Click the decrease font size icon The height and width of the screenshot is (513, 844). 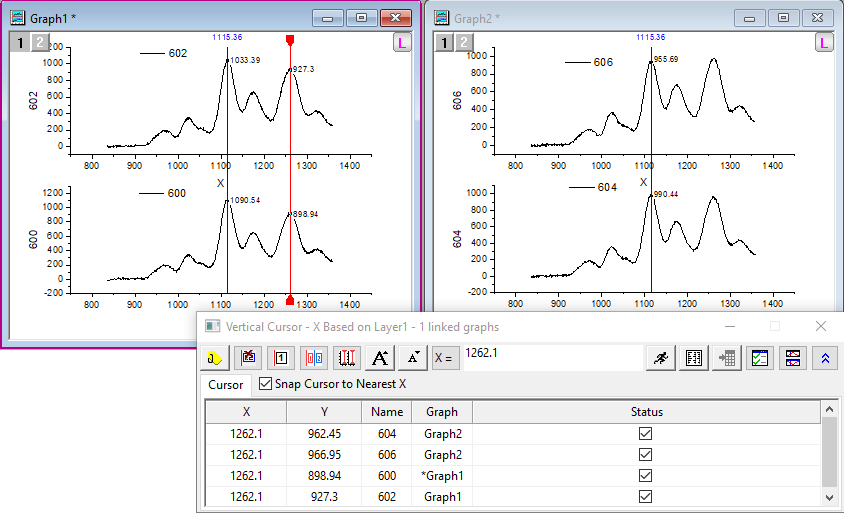click(x=413, y=358)
